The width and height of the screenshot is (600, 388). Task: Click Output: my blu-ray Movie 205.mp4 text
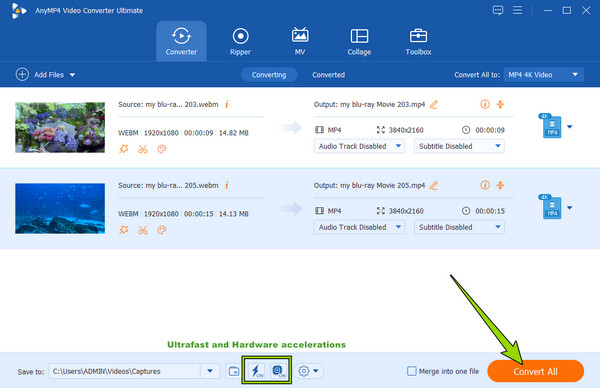click(369, 186)
